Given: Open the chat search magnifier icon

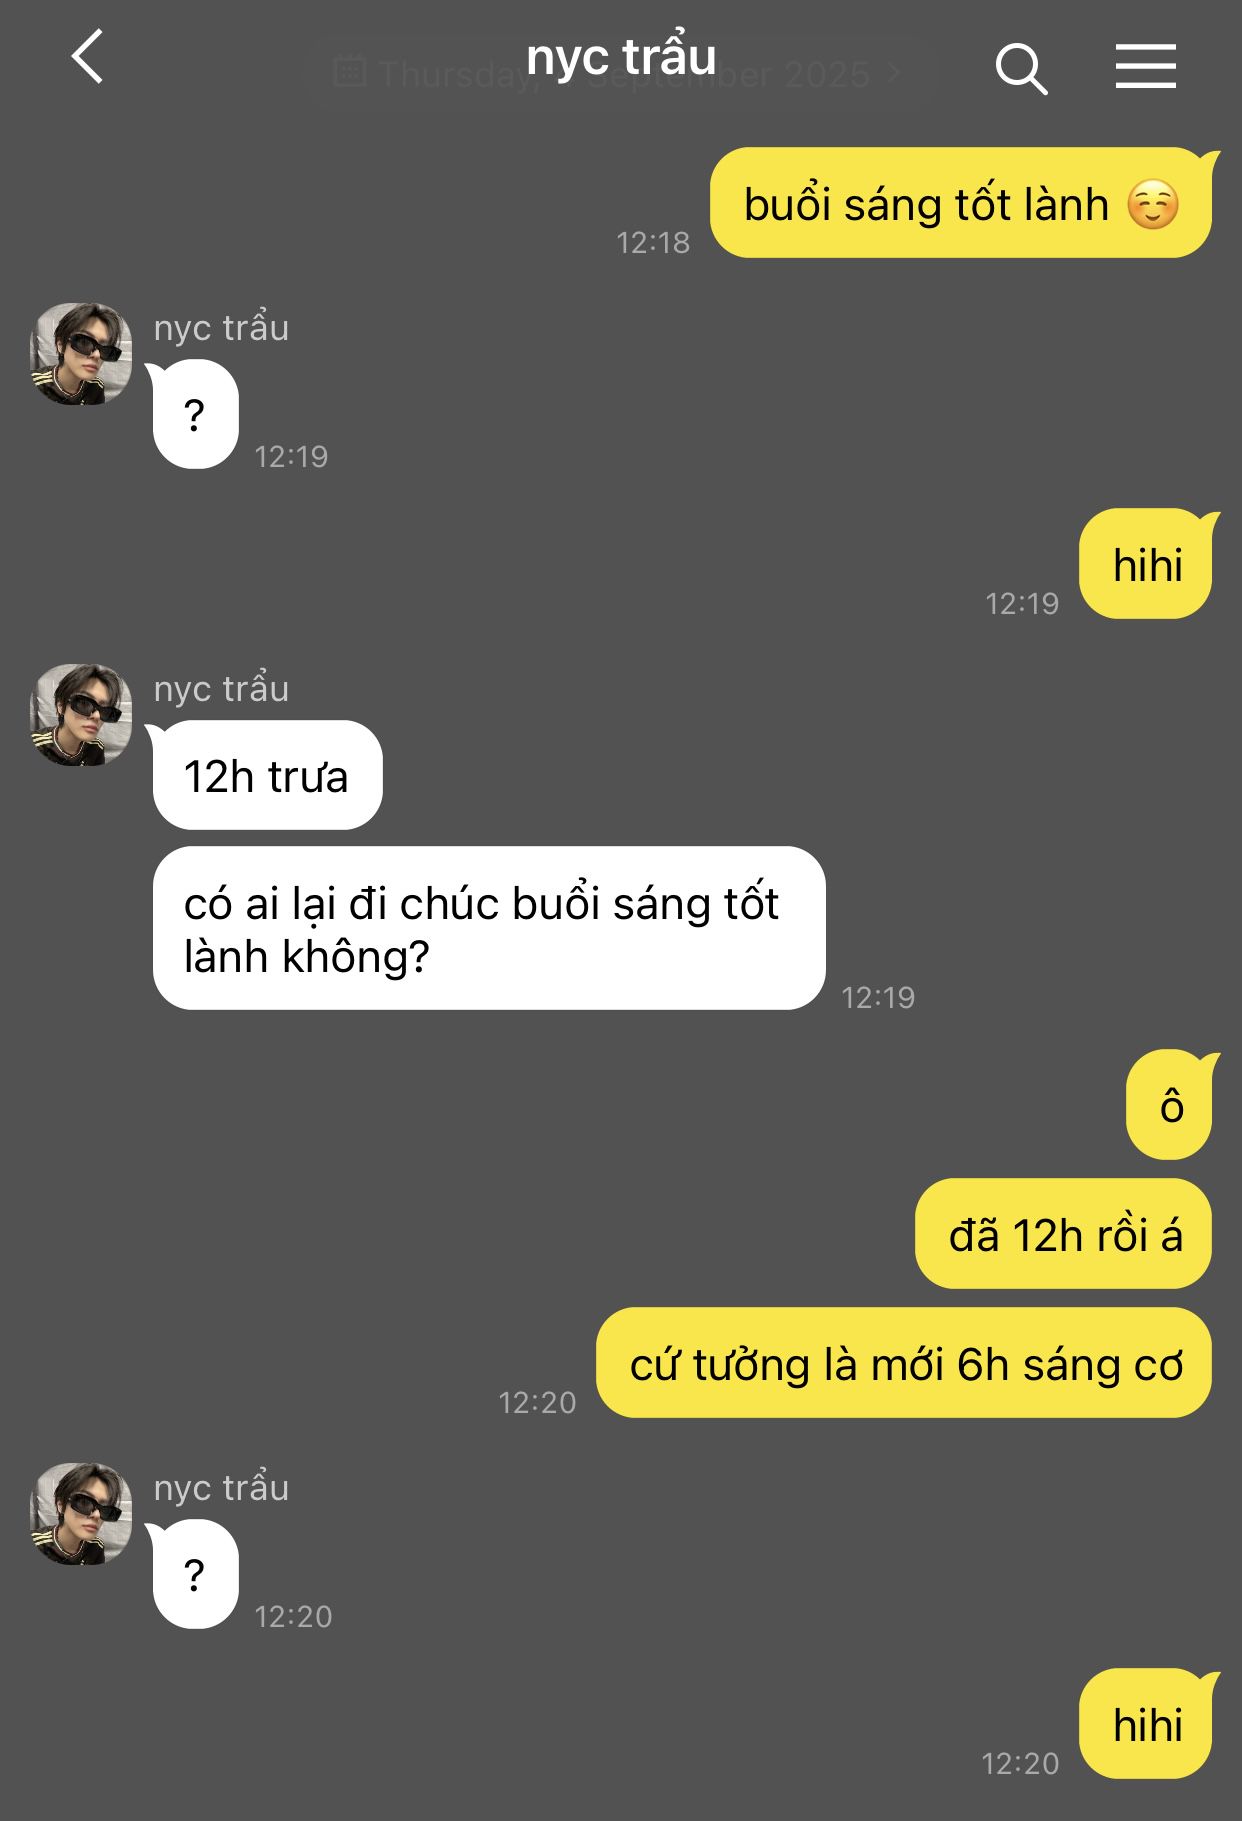Looking at the screenshot, I should 1021,69.
